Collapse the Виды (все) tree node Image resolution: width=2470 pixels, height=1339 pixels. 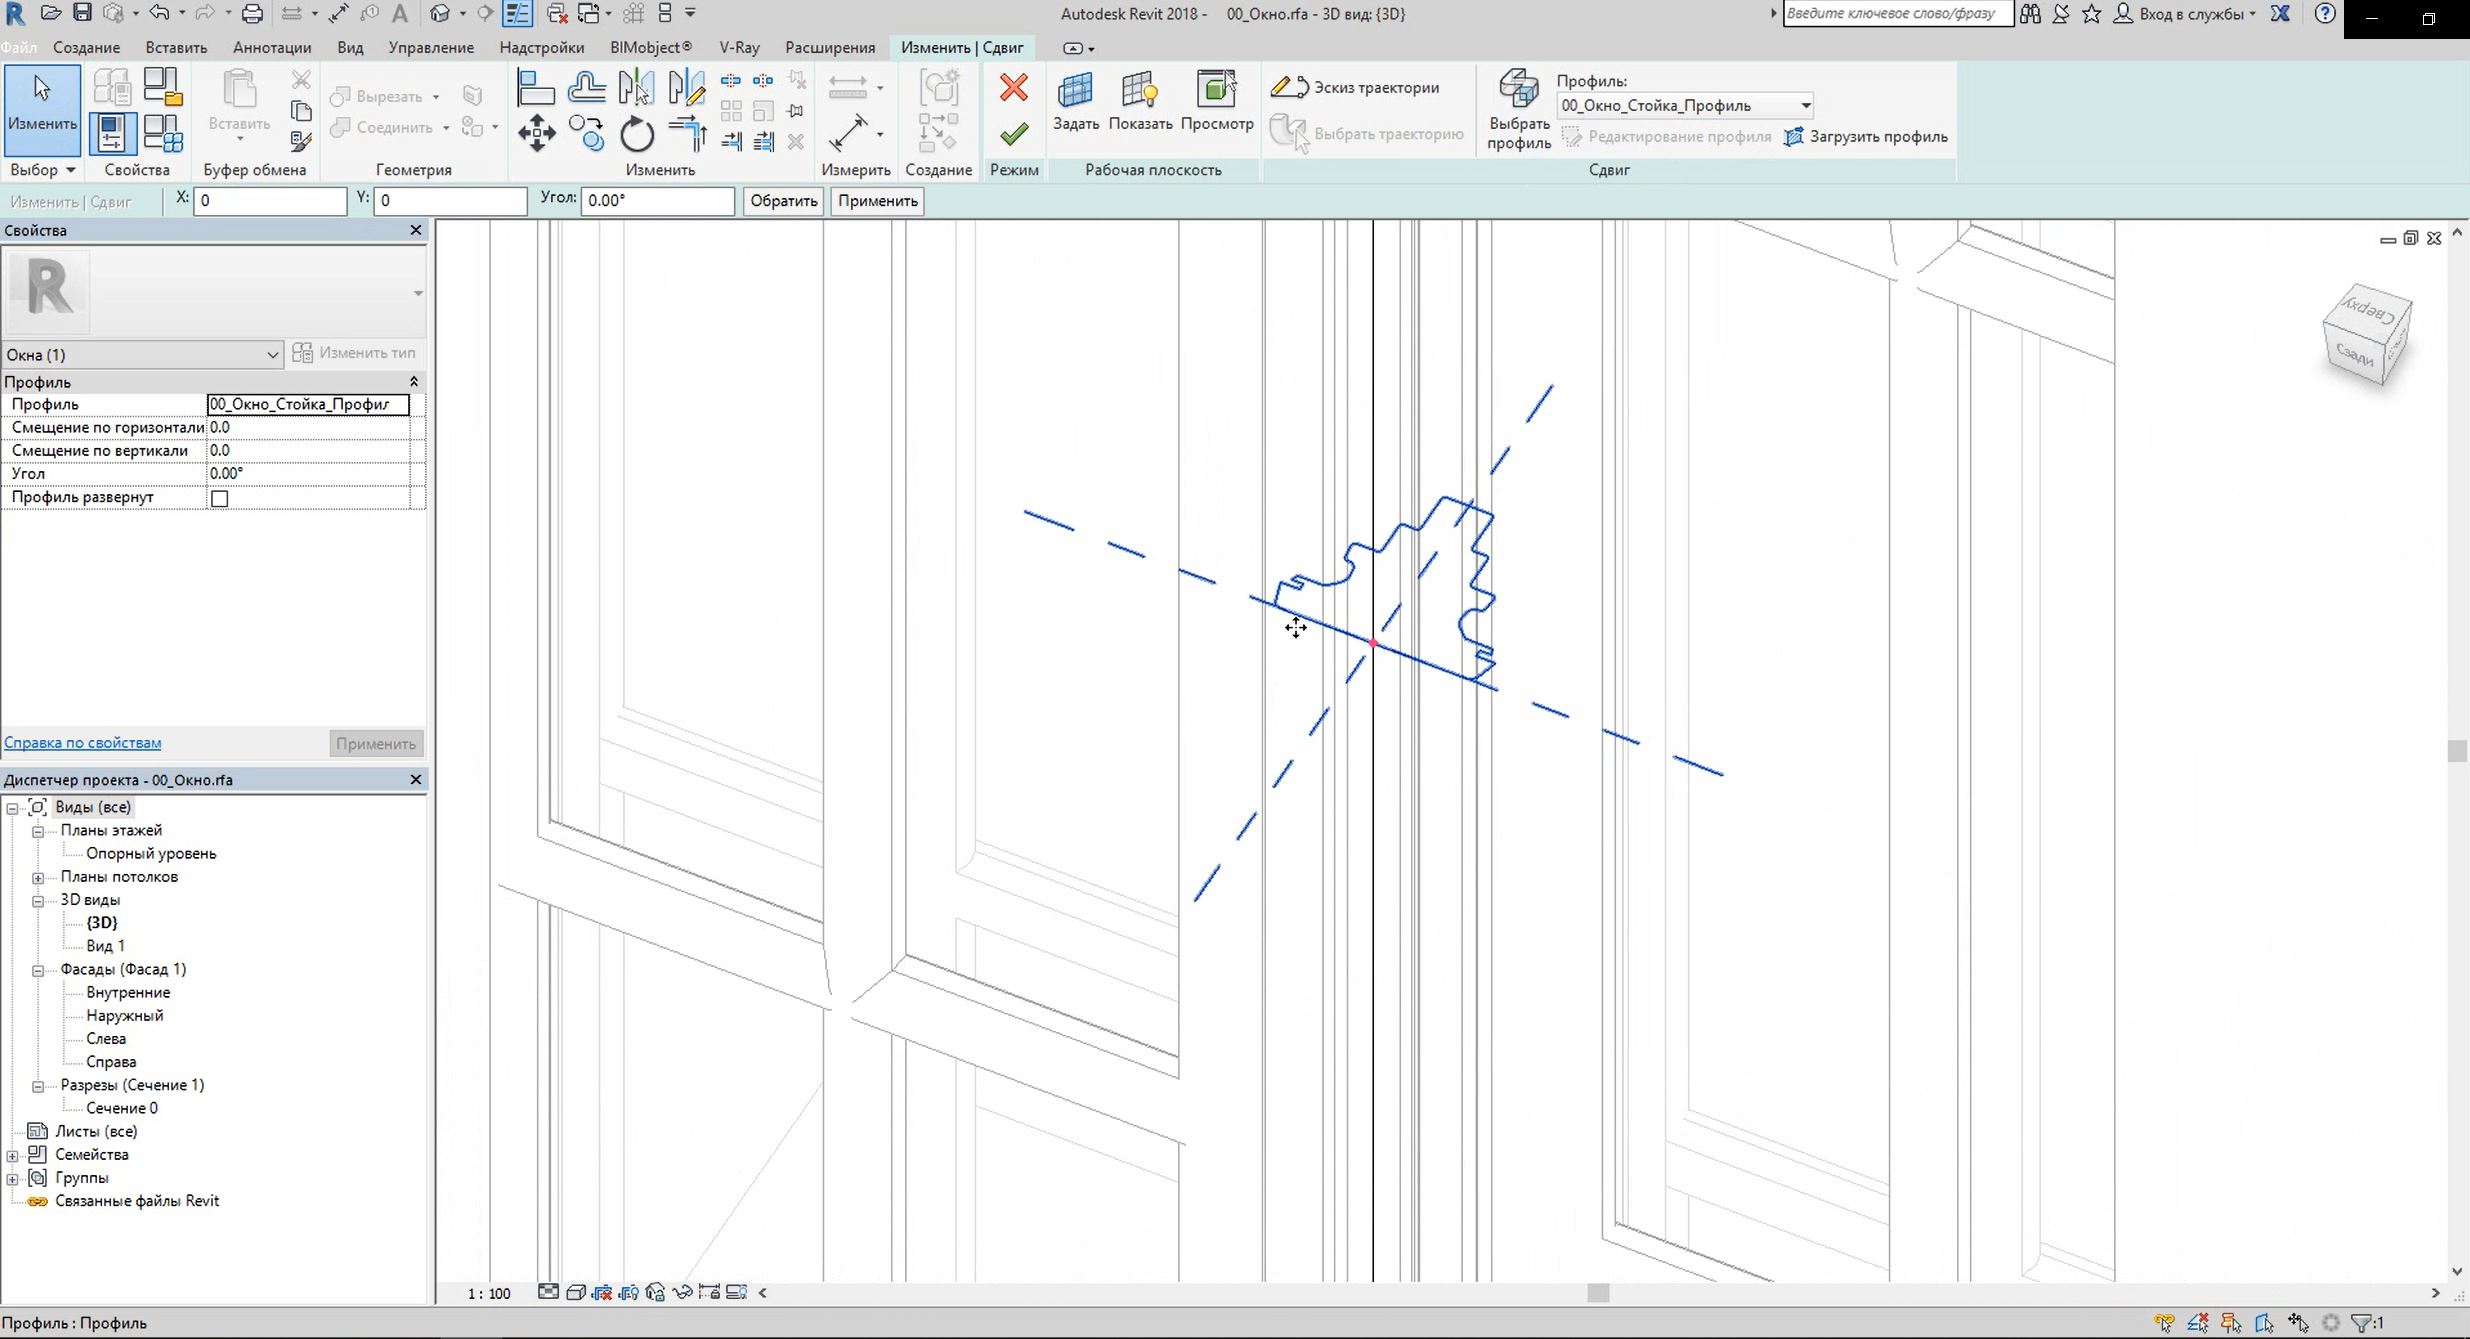click(x=13, y=808)
